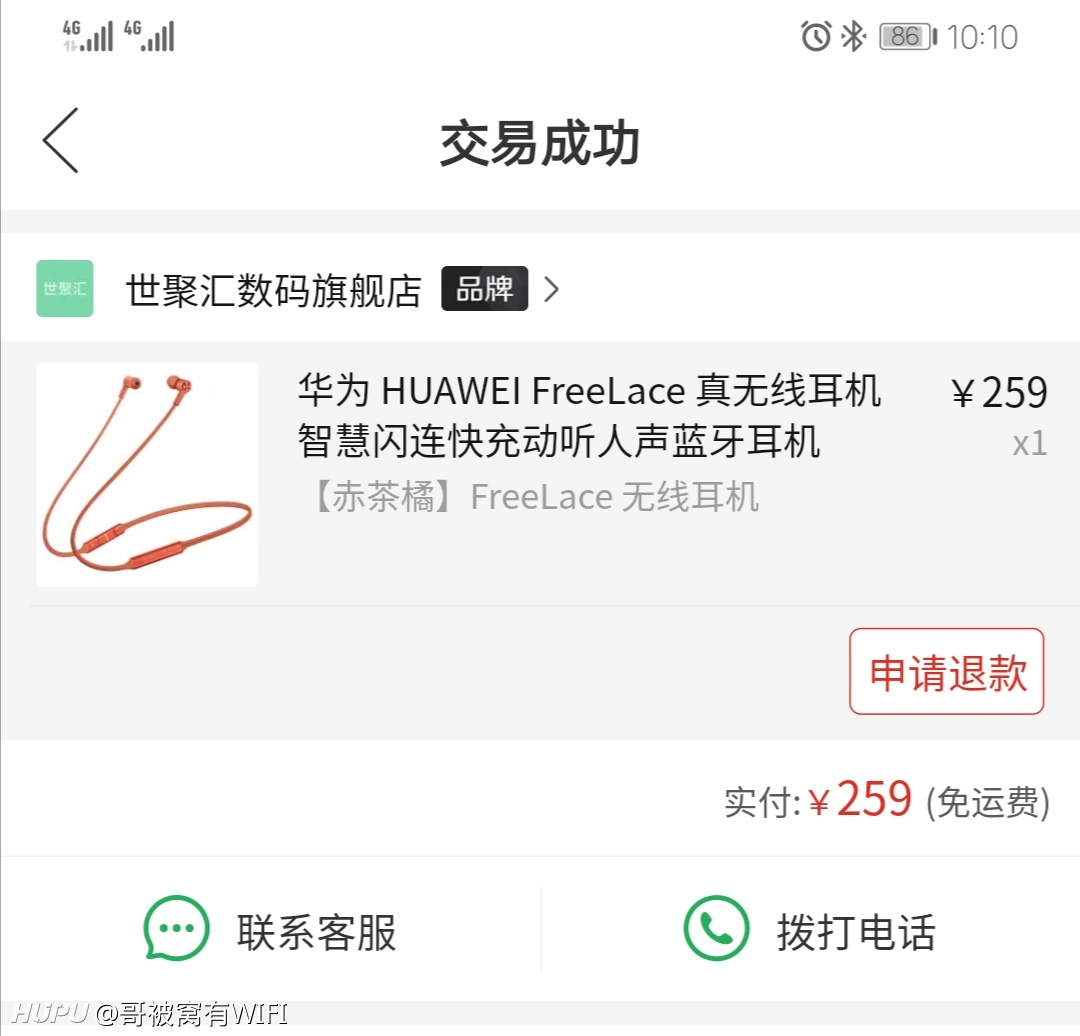Open the orange earphone product thumbnail
The image size is (1080, 1036).
(147, 475)
